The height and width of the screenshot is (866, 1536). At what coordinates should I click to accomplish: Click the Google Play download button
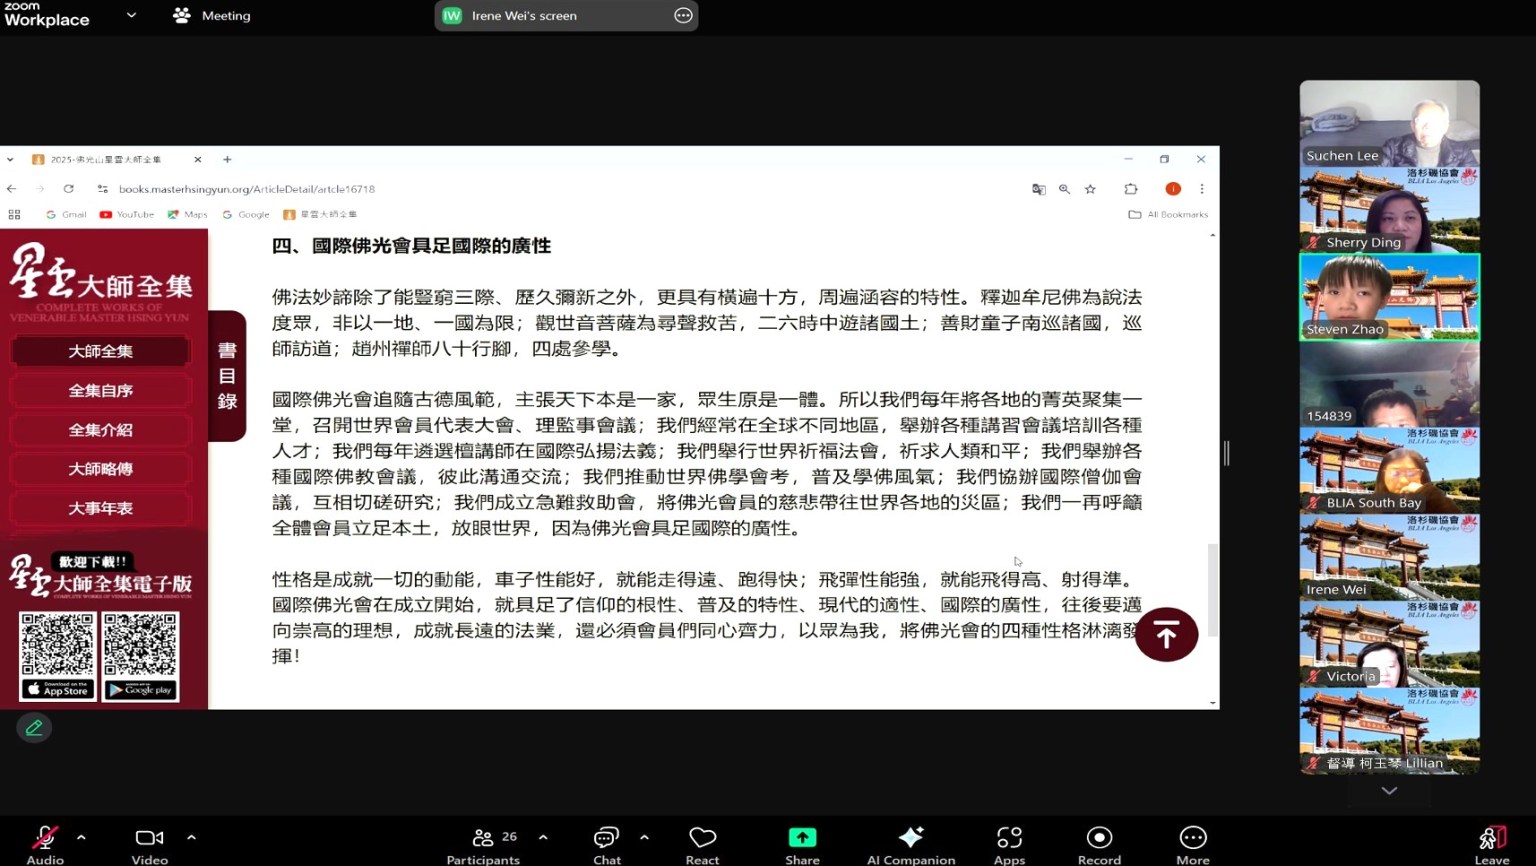coord(141,689)
